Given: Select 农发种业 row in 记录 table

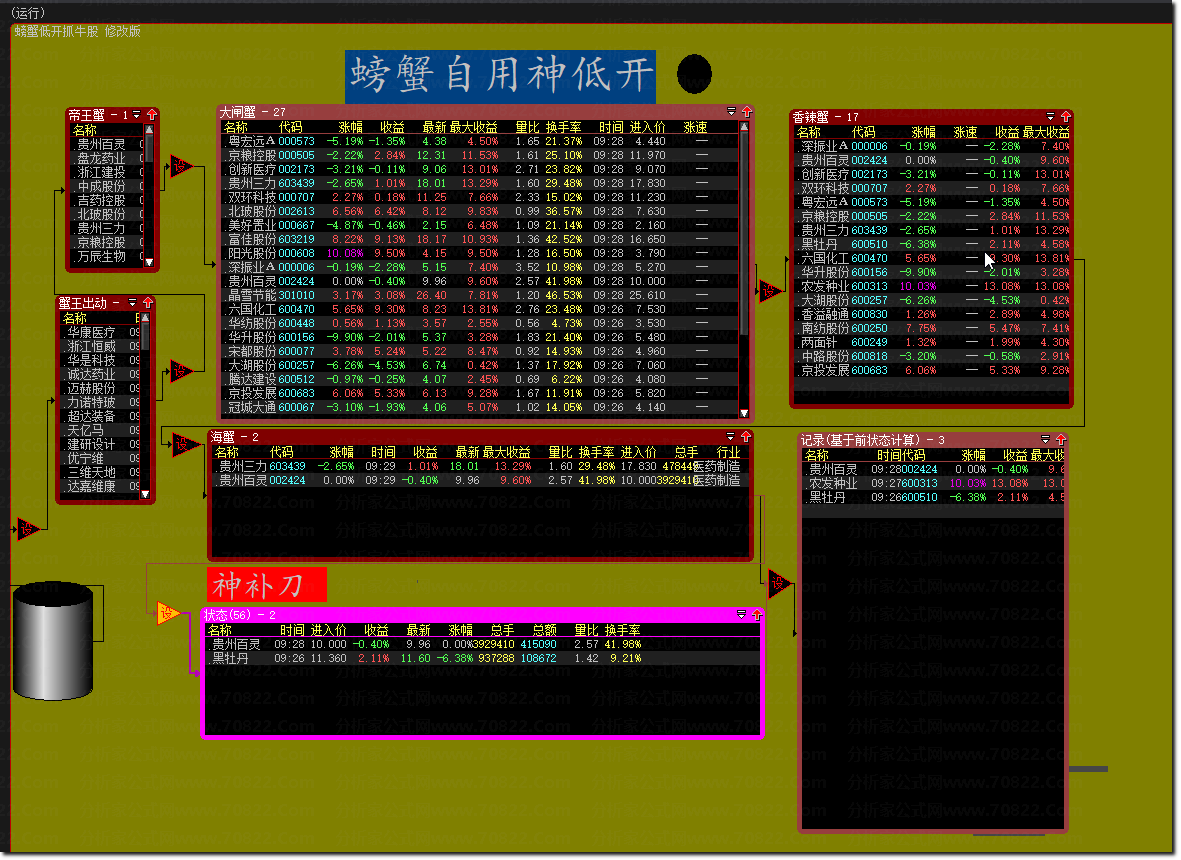Looking at the screenshot, I should [x=934, y=483].
